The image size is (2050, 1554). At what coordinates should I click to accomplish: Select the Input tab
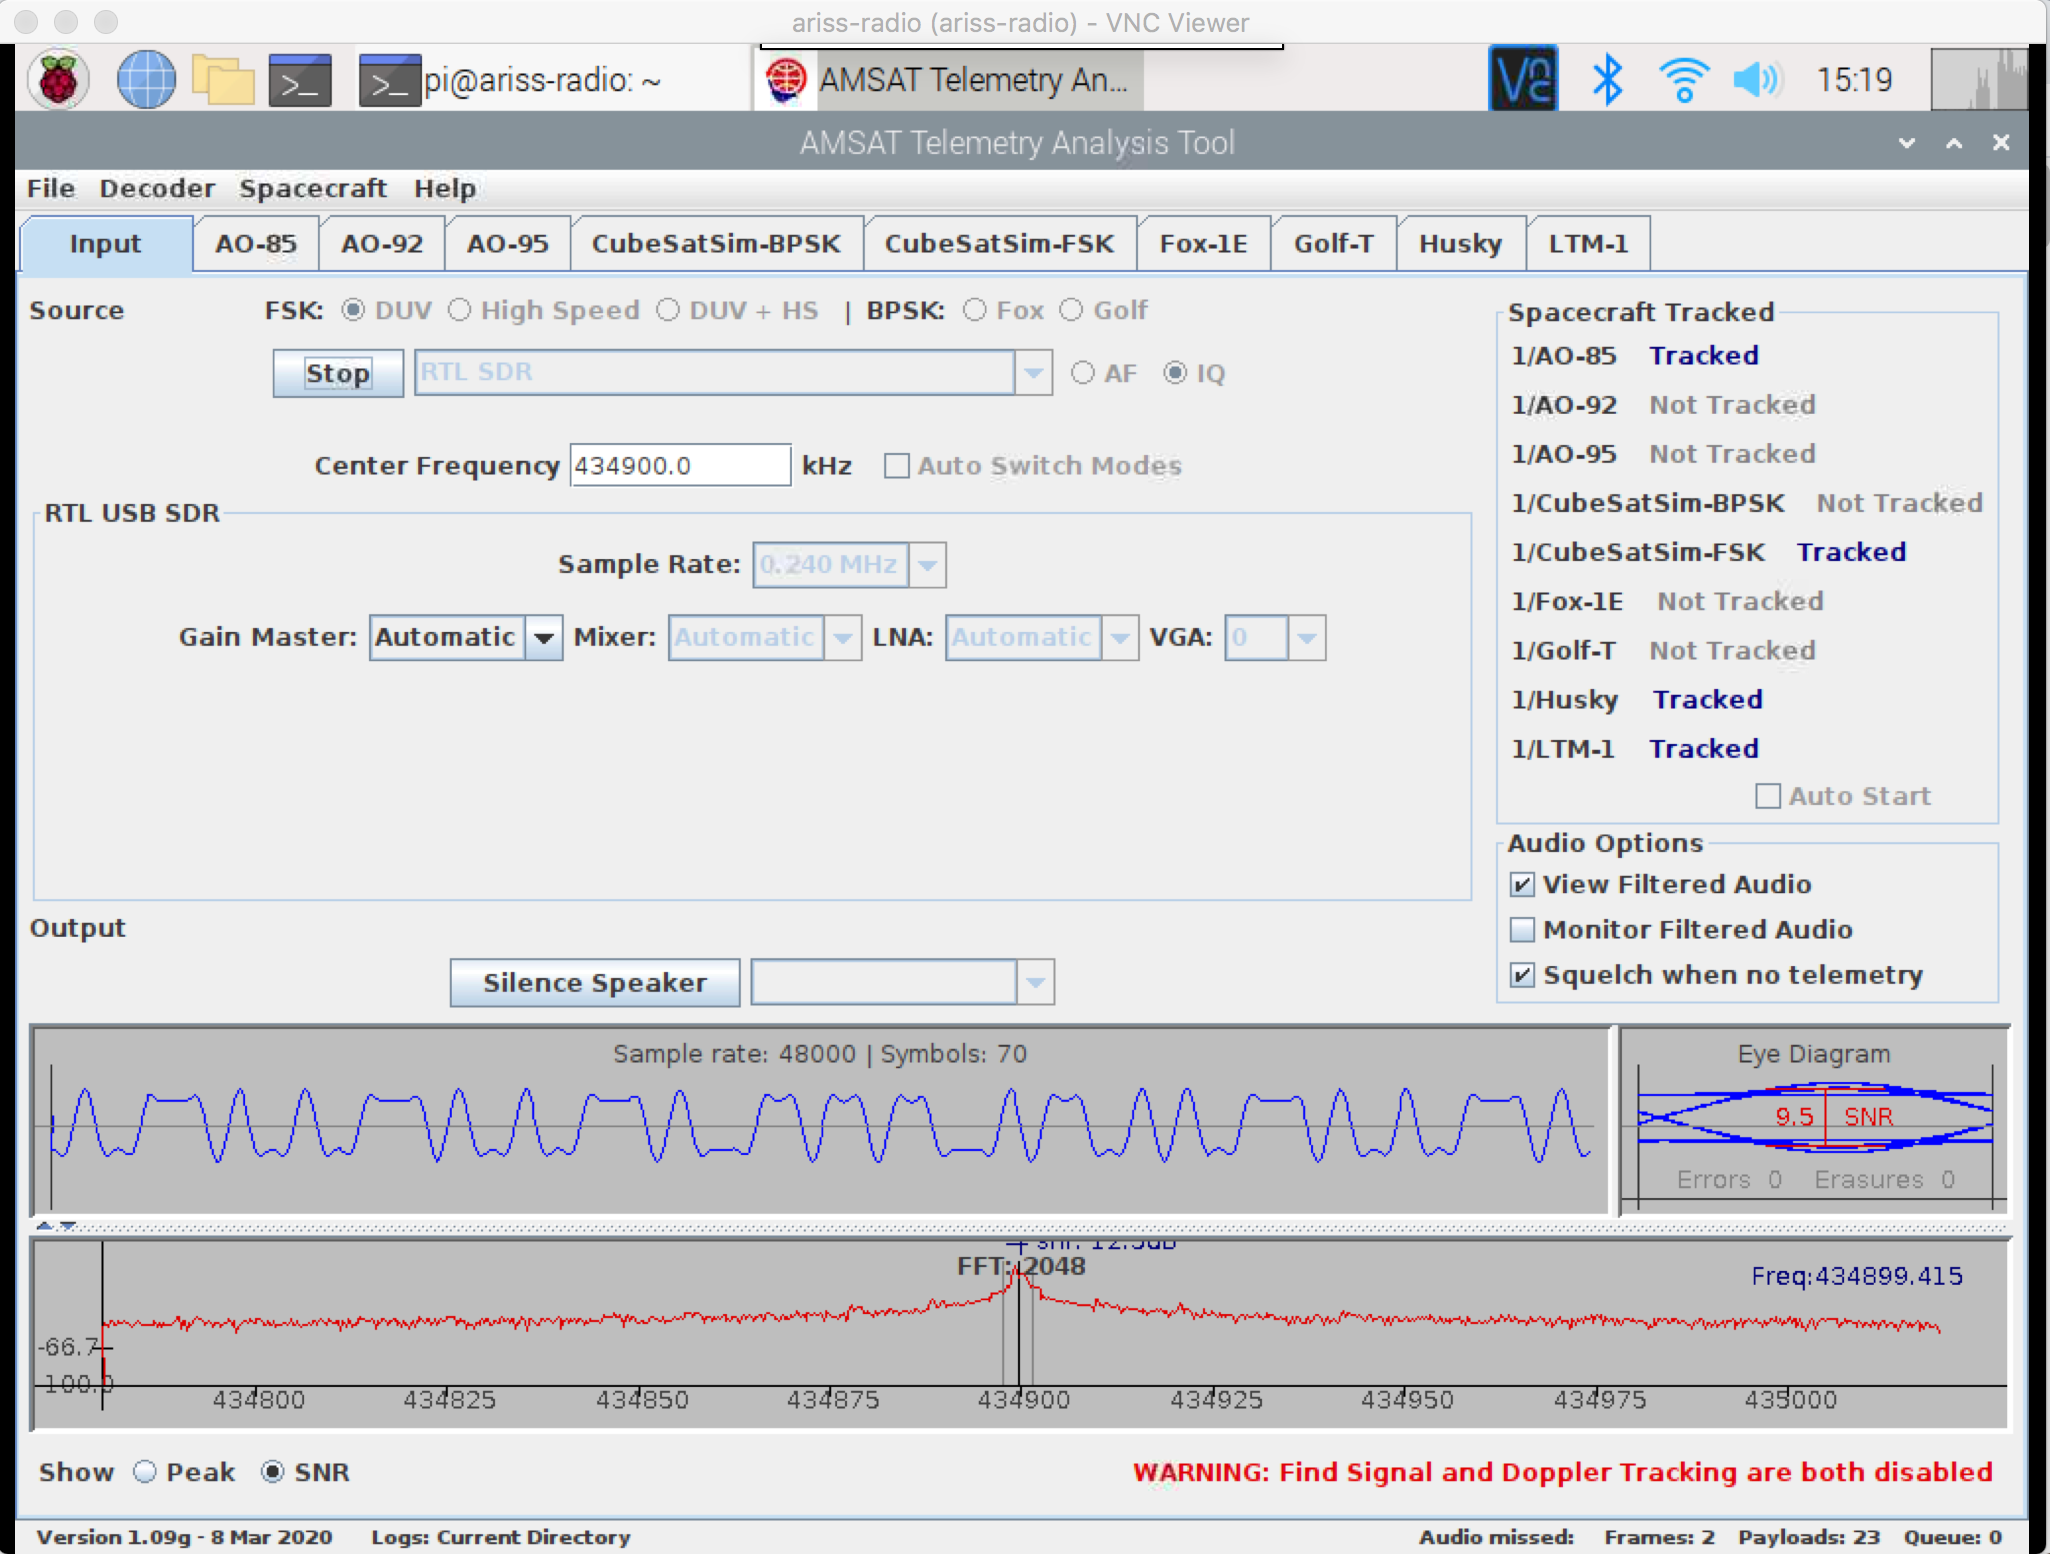pos(106,244)
